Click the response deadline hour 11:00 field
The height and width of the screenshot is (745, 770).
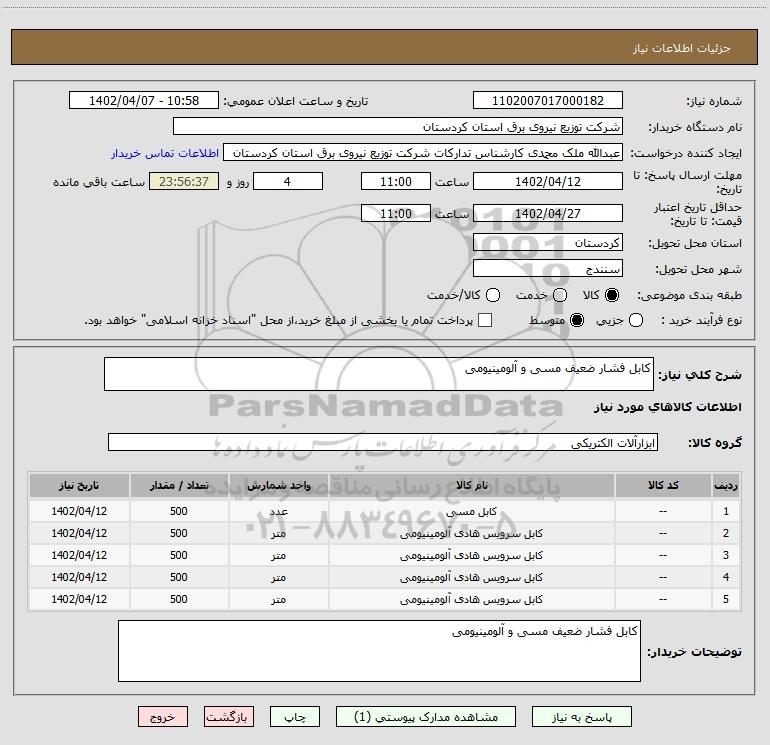(396, 181)
